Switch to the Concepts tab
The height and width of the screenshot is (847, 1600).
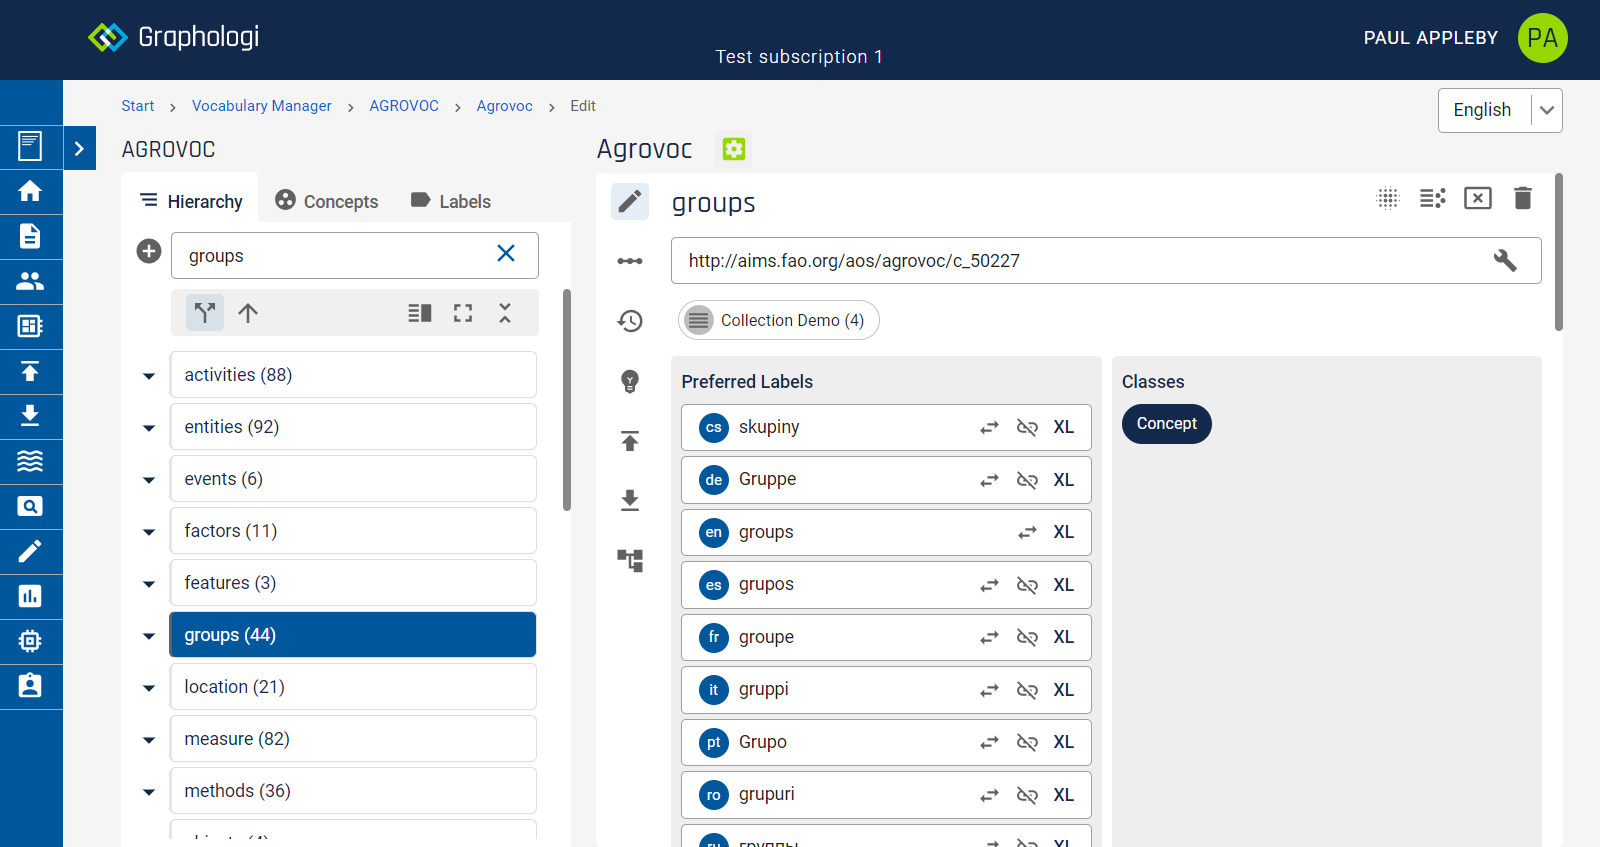click(x=327, y=201)
